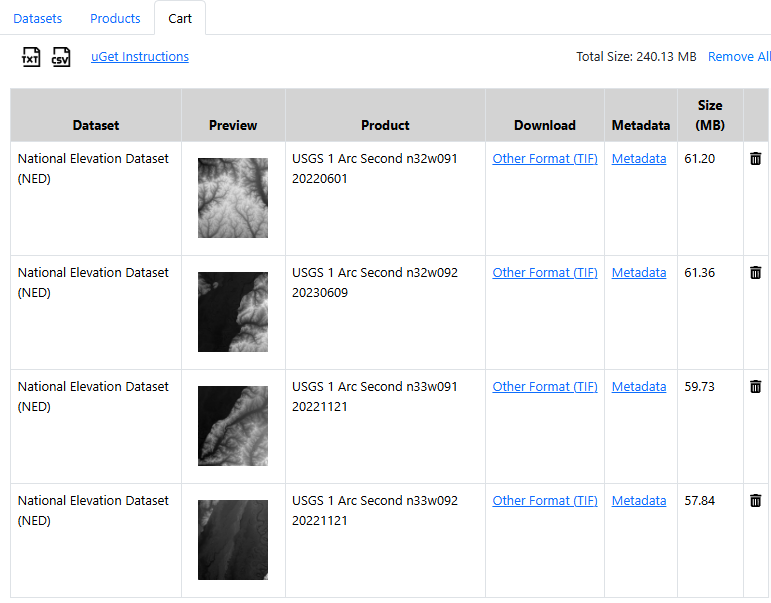This screenshot has height=603, width=771.
Task: View n32w092 elevation preview image
Action: point(233,312)
